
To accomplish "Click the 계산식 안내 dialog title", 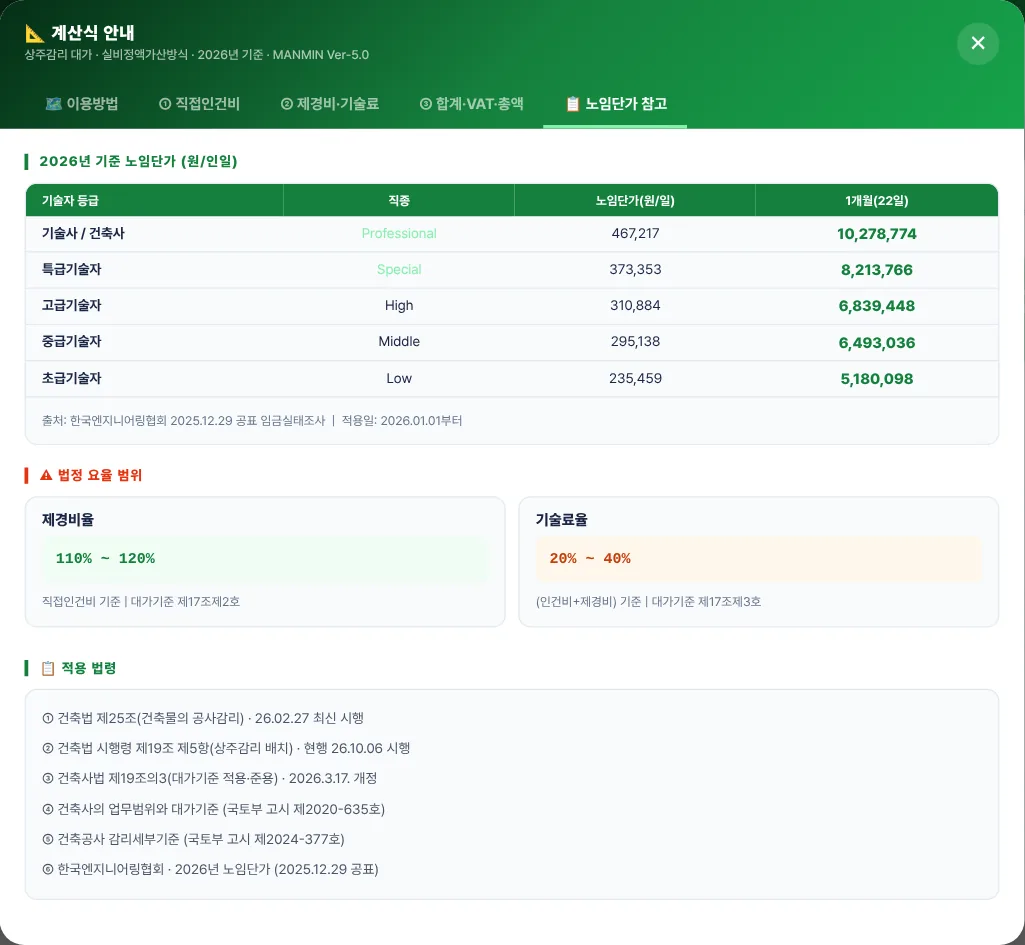I will (93, 33).
